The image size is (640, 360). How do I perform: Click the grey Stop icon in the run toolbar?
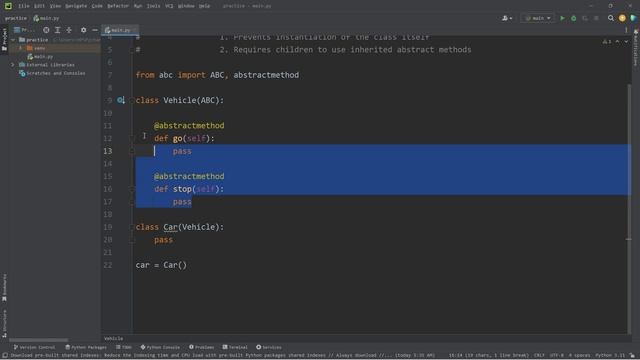pos(596,18)
